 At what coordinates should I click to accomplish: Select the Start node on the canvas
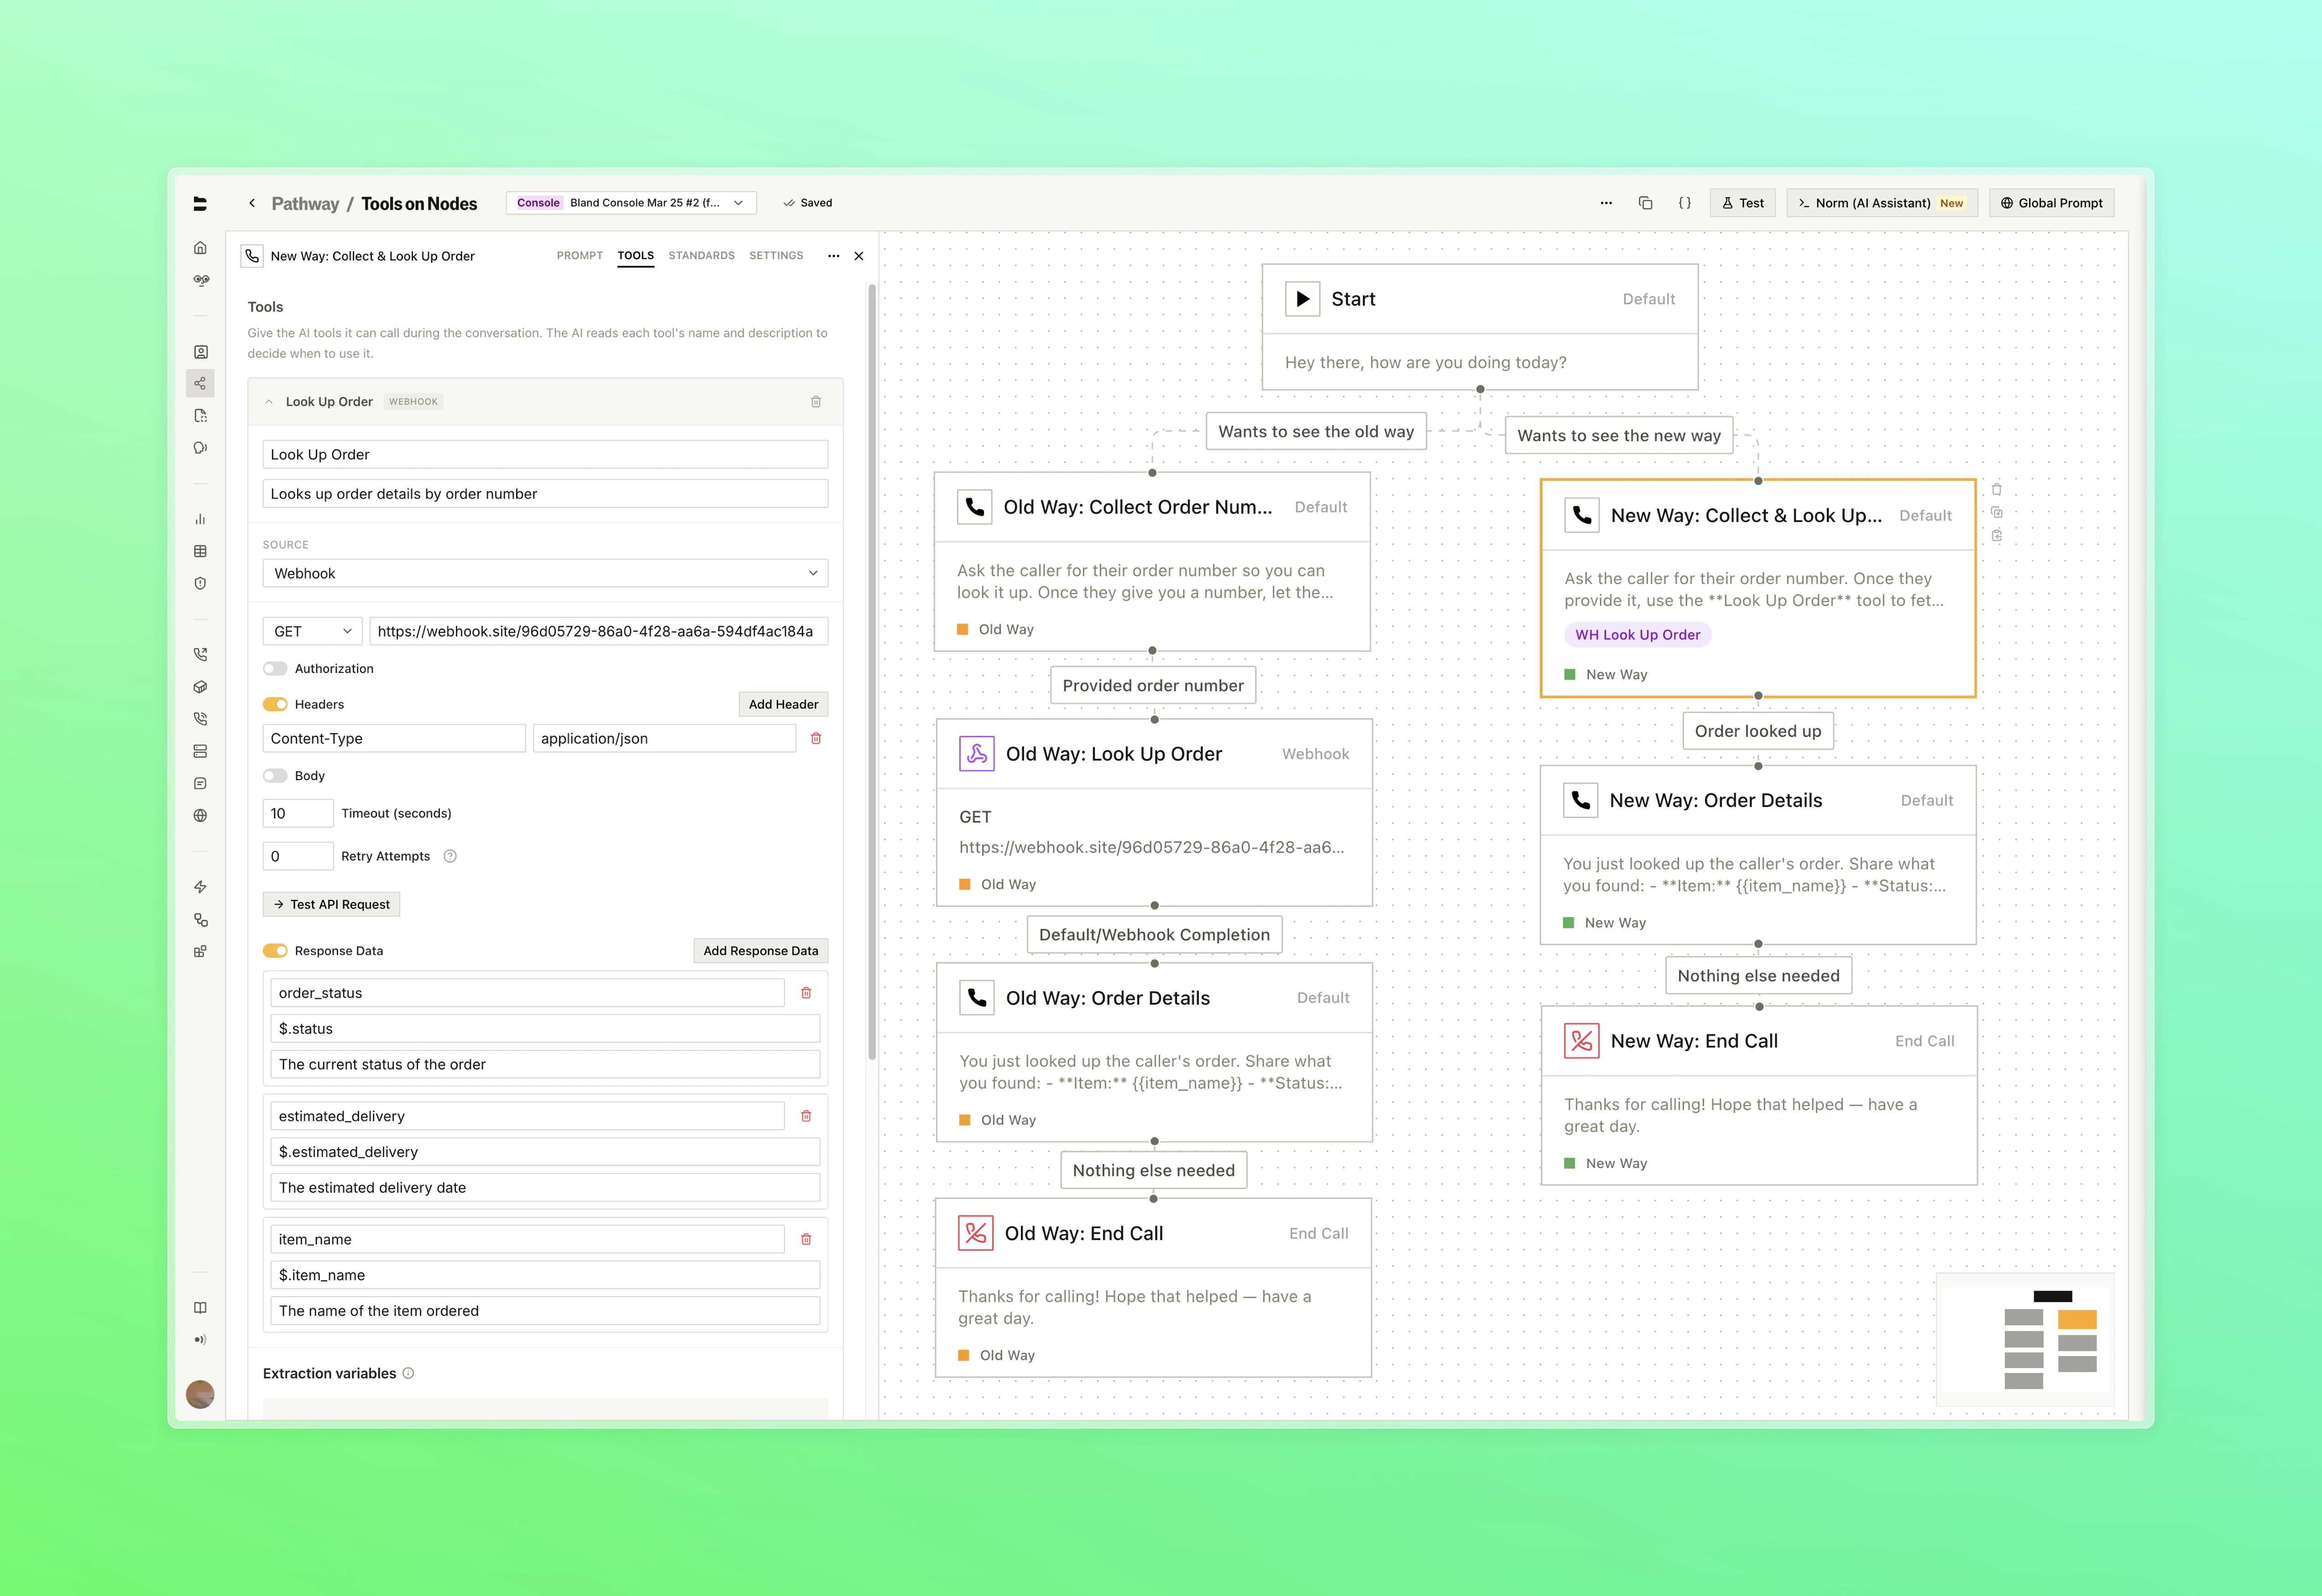pyautogui.click(x=1480, y=327)
